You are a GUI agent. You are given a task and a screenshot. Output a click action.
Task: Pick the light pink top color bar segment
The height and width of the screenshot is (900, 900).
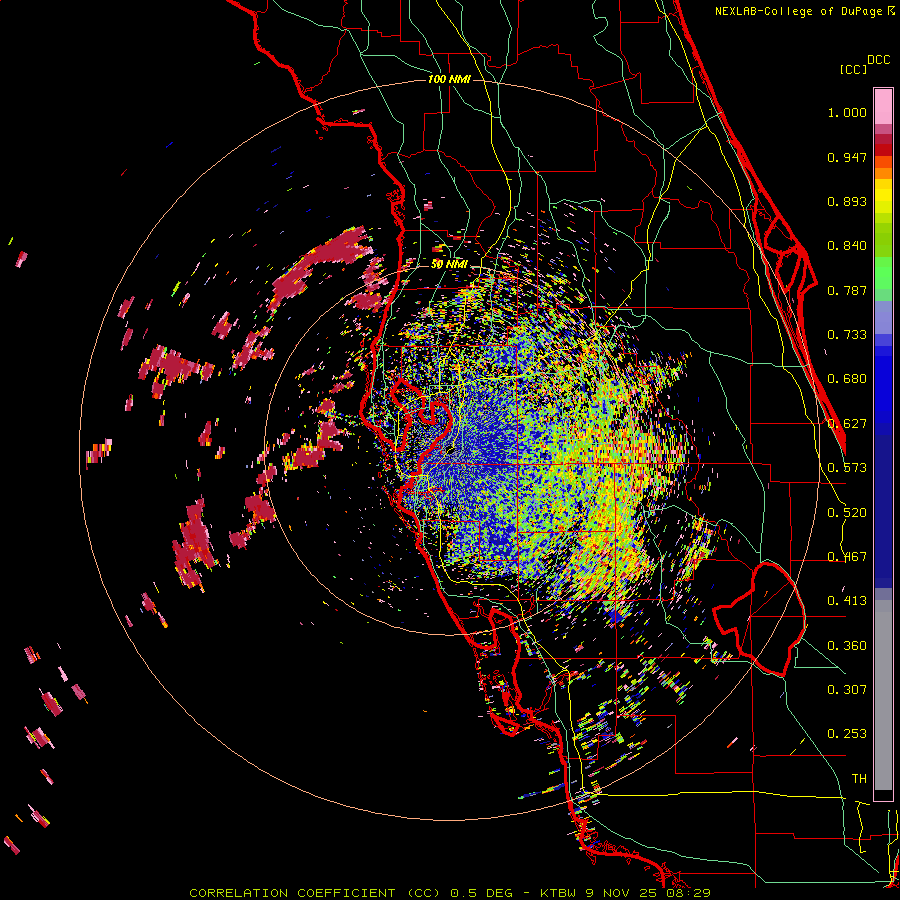click(x=883, y=107)
